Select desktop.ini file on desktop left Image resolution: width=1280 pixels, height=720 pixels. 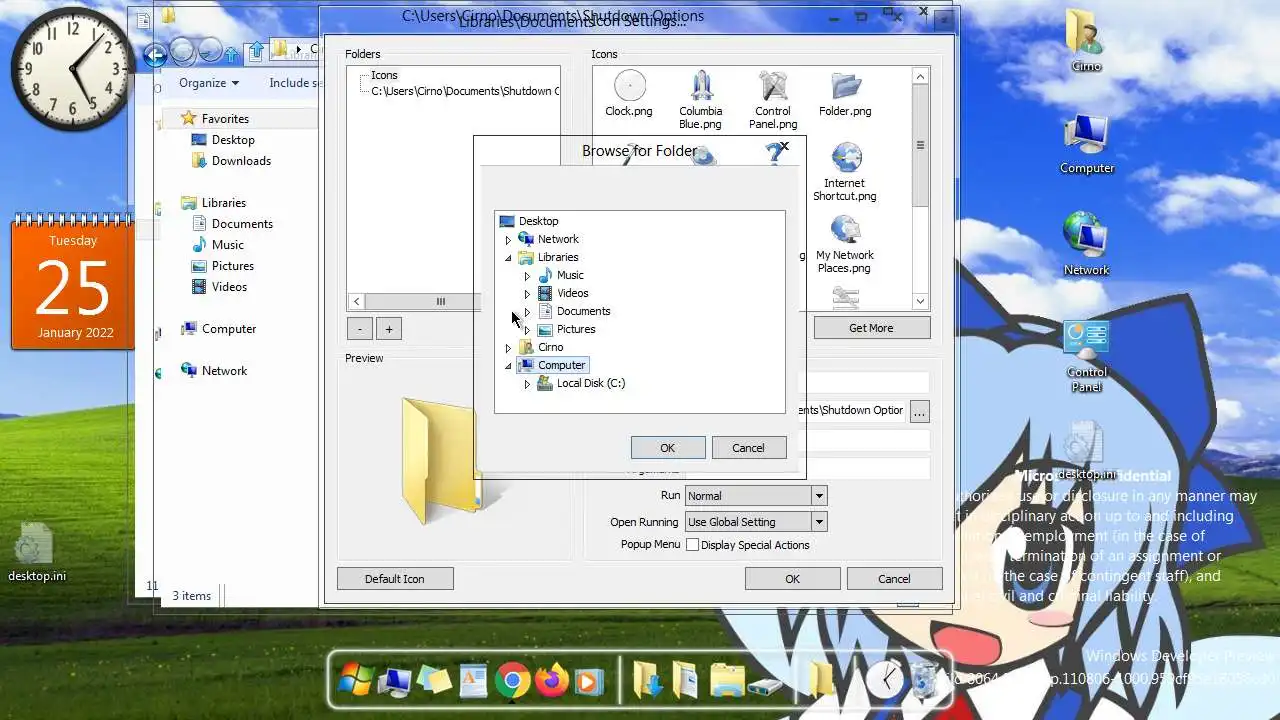pyautogui.click(x=37, y=552)
